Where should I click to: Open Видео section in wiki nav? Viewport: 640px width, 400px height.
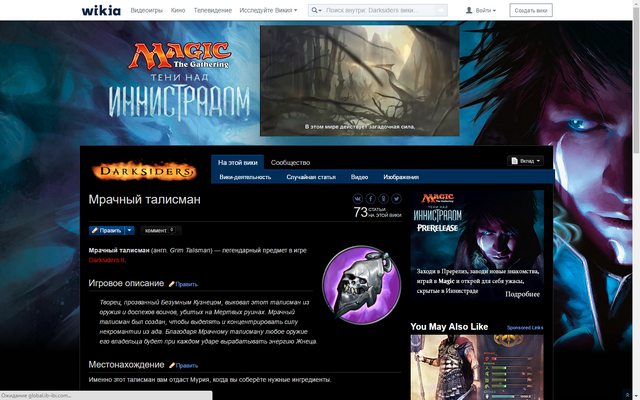click(359, 177)
